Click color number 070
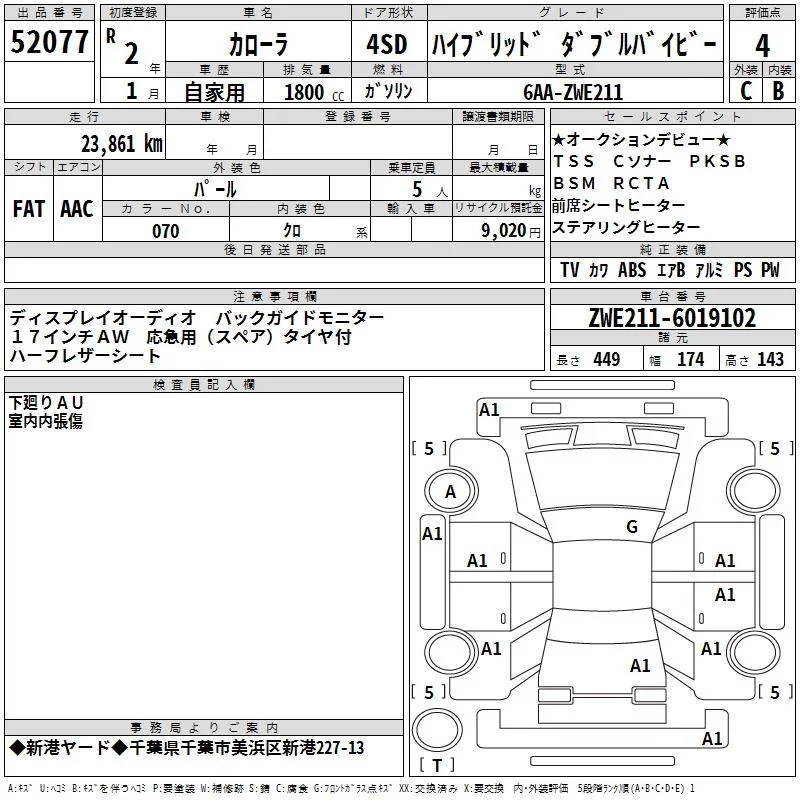800x800 pixels. (166, 231)
